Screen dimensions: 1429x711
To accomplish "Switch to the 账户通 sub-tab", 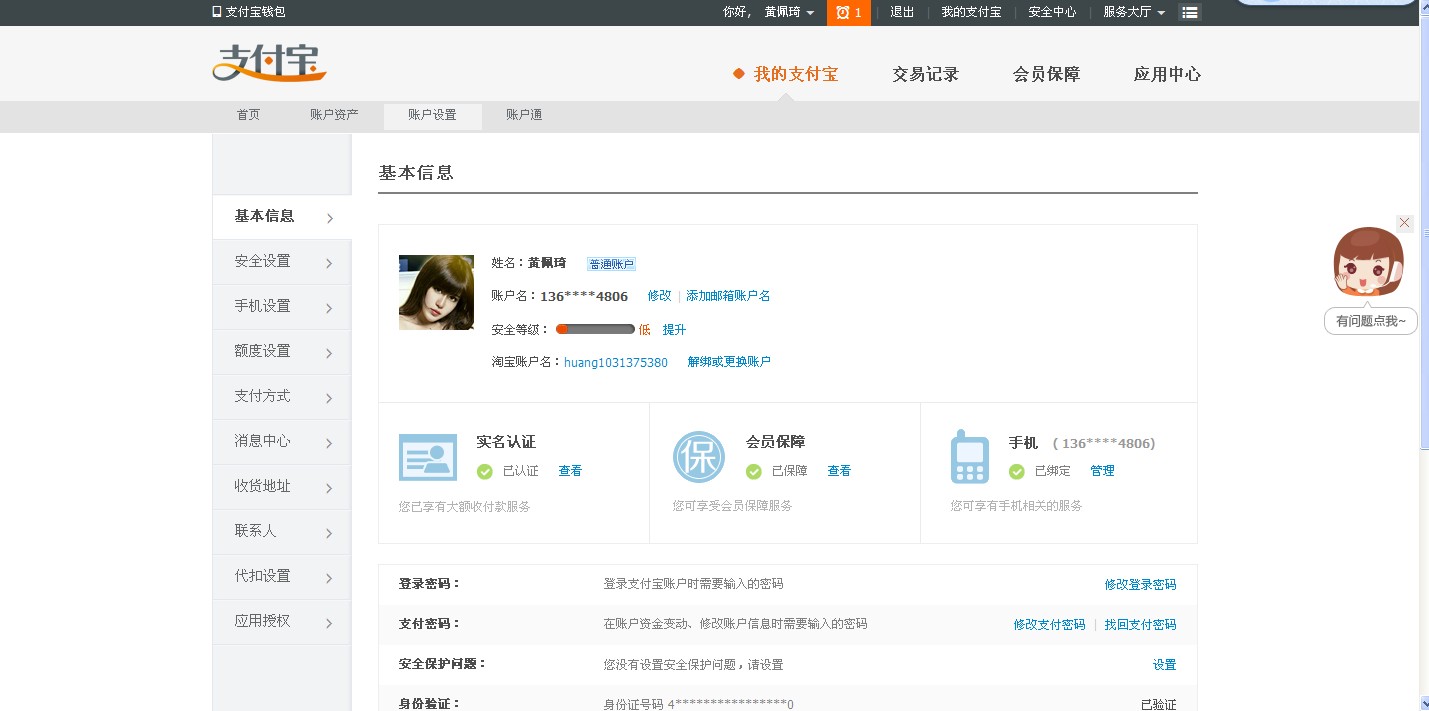I will [x=524, y=115].
